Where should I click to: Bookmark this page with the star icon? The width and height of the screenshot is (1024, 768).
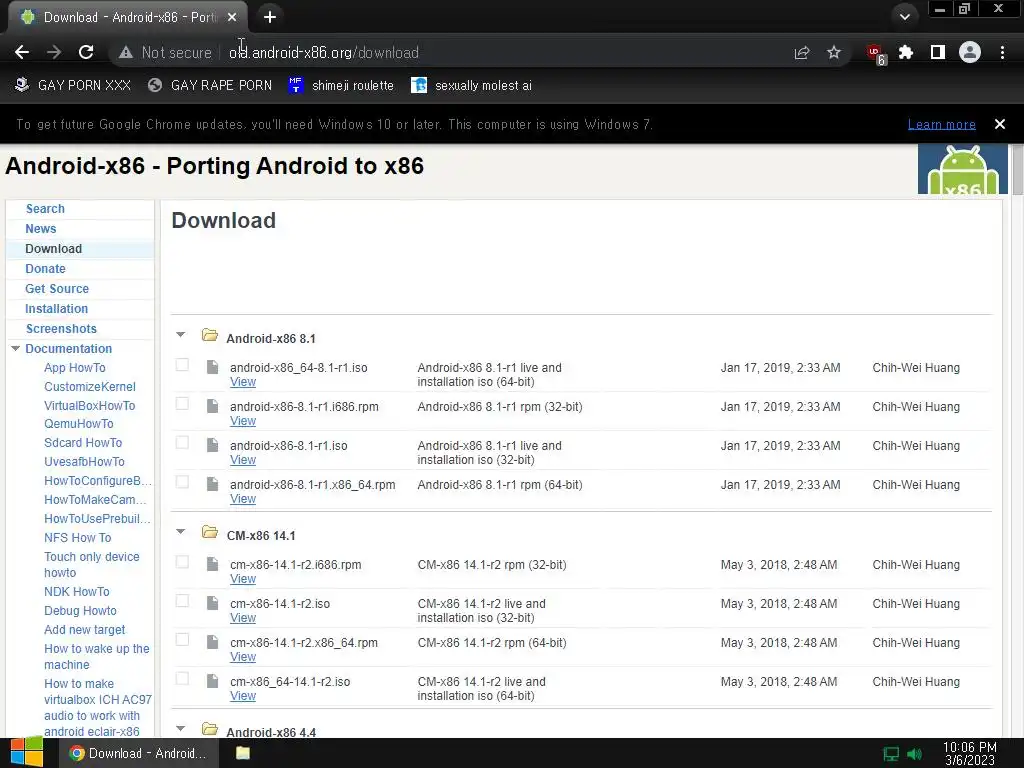tap(834, 52)
